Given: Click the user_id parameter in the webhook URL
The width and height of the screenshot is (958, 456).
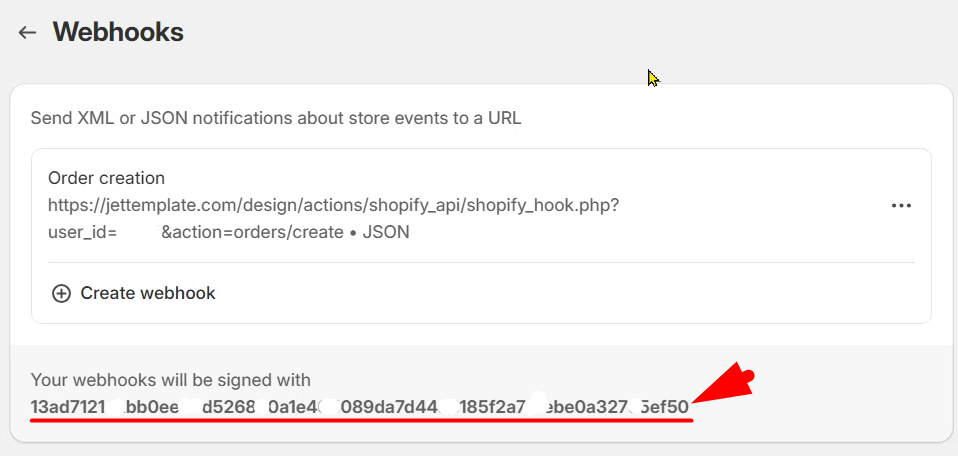Looking at the screenshot, I should pos(82,232).
